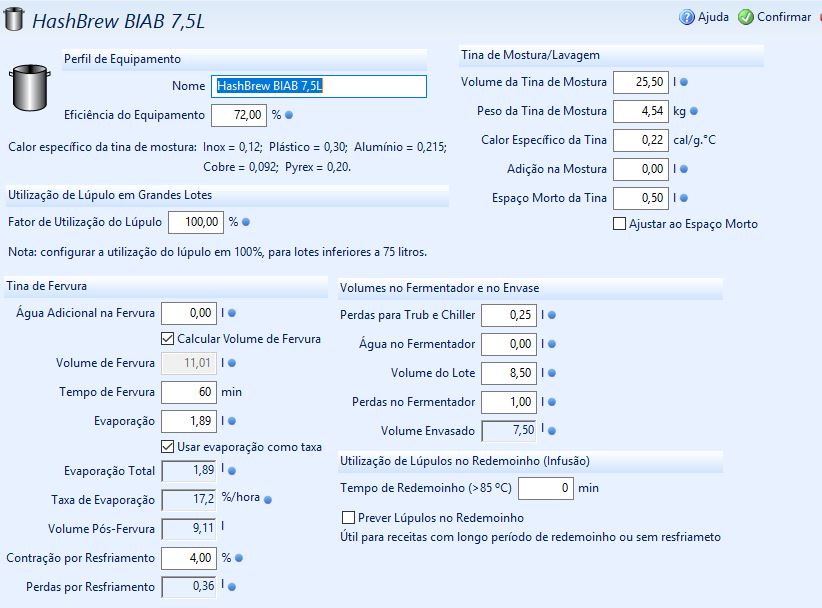Click the info dot beside Taxa de Evaporação
Screen dimensions: 822x608
click(x=268, y=500)
